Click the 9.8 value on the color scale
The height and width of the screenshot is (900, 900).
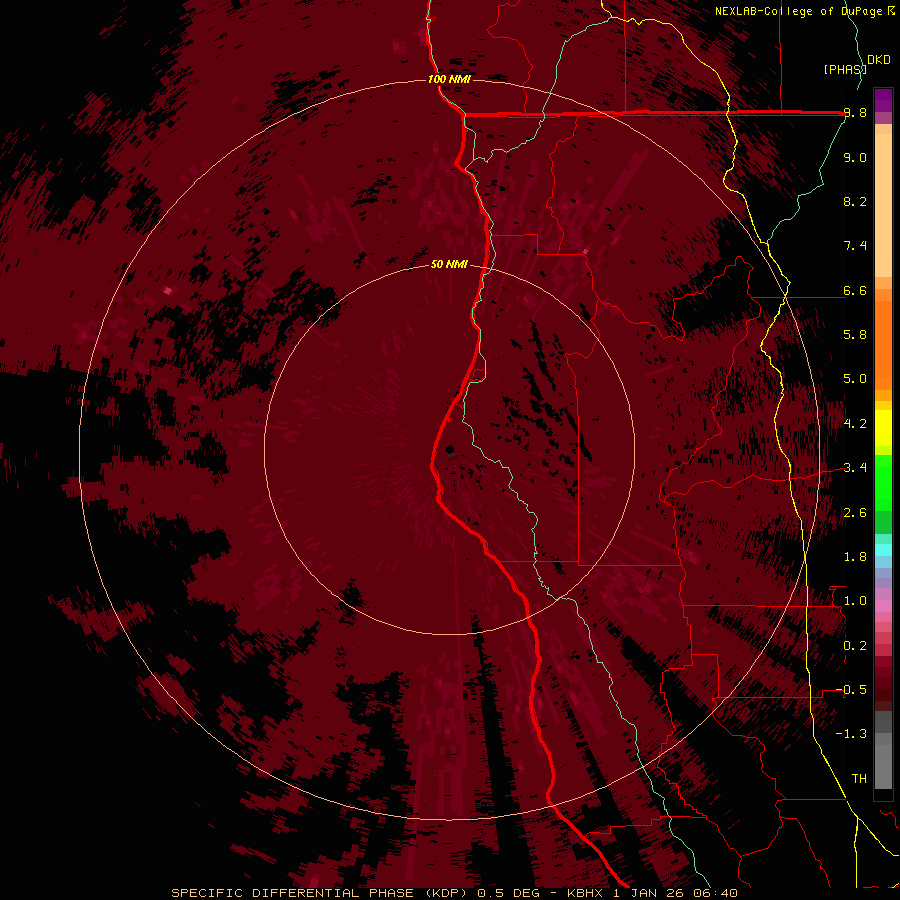pyautogui.click(x=855, y=113)
